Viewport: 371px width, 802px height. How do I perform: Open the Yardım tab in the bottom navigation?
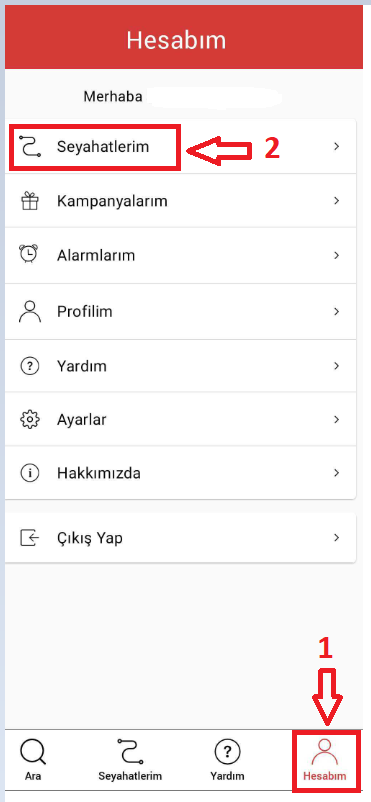(x=227, y=760)
